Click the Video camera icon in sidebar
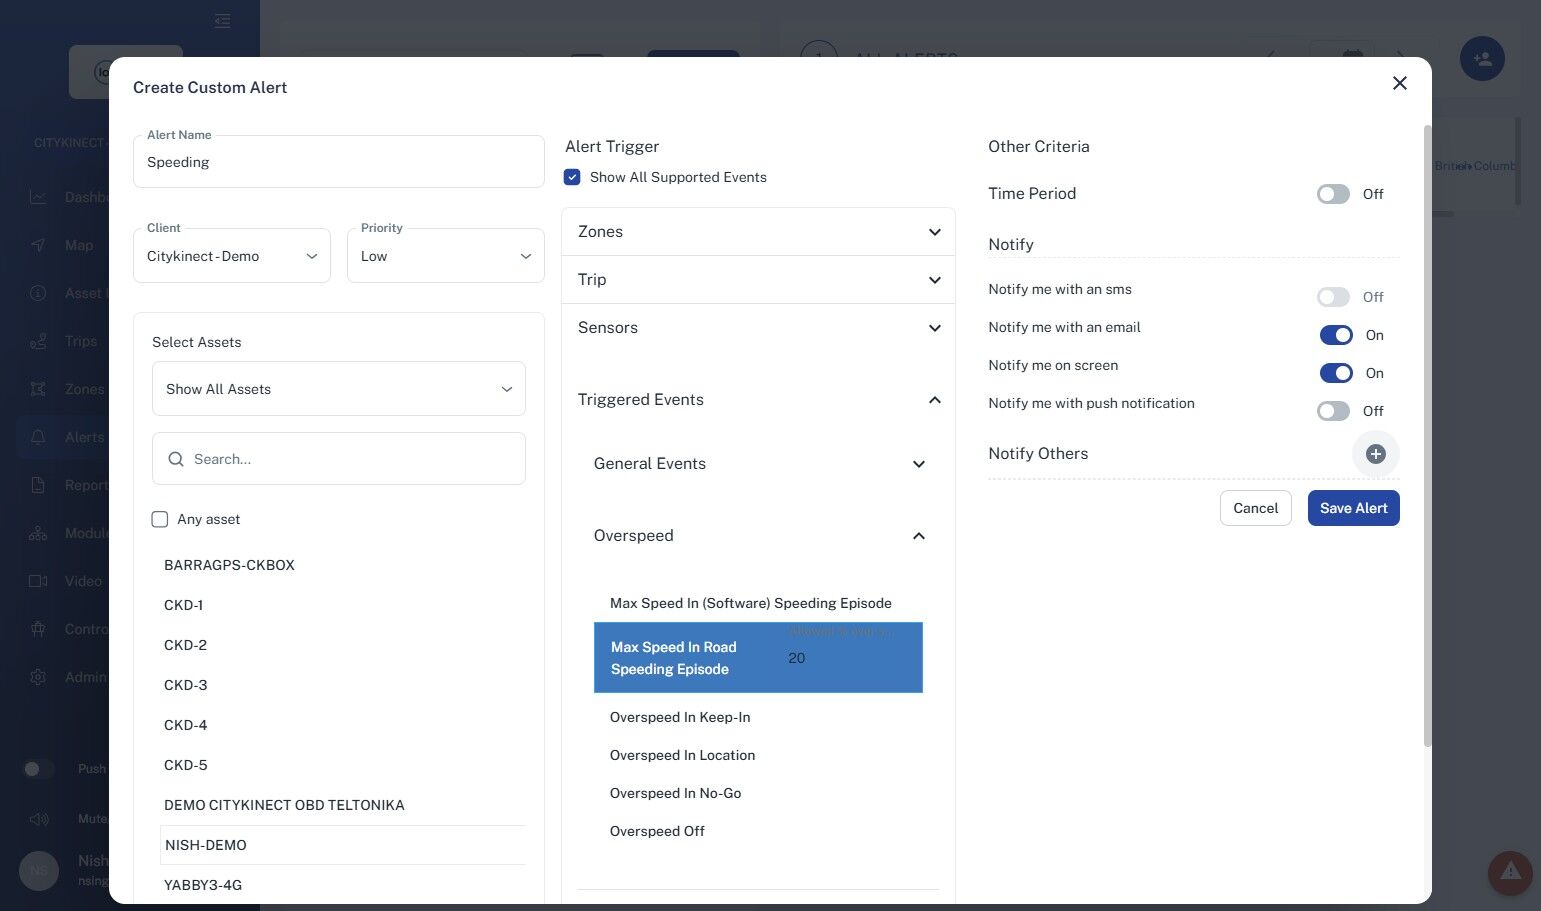The image size is (1541, 911). point(38,581)
